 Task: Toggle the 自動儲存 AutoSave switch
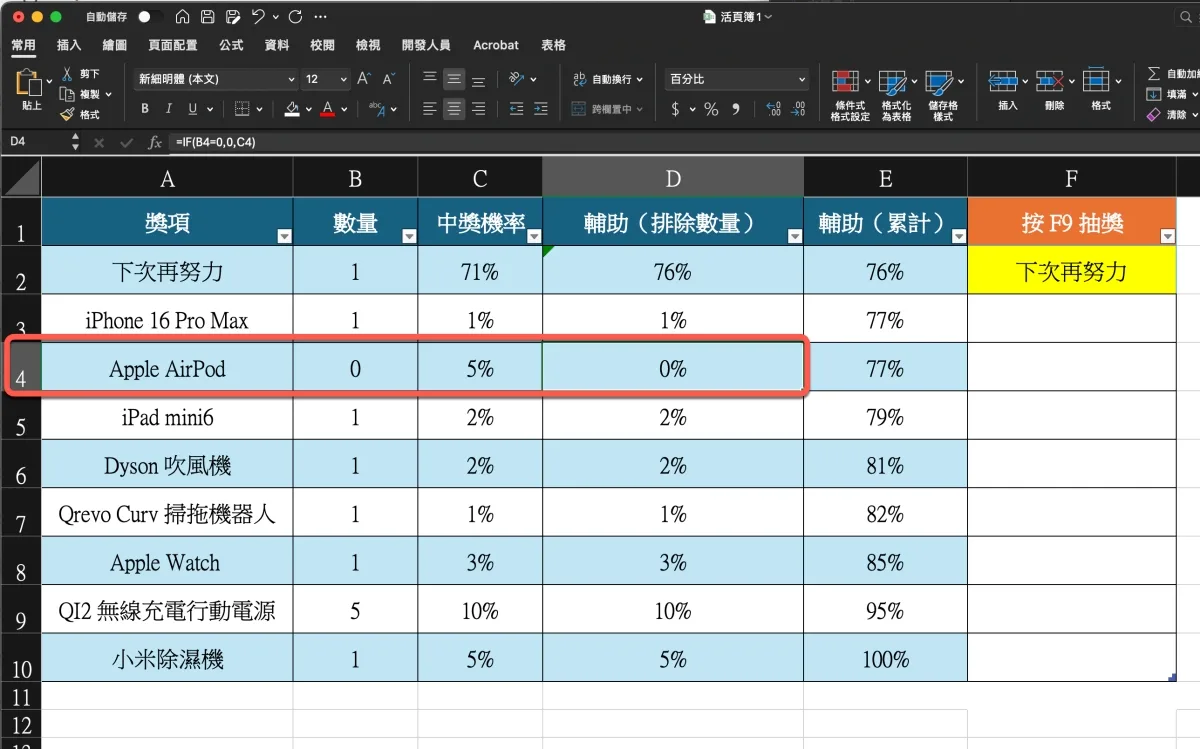(x=150, y=17)
